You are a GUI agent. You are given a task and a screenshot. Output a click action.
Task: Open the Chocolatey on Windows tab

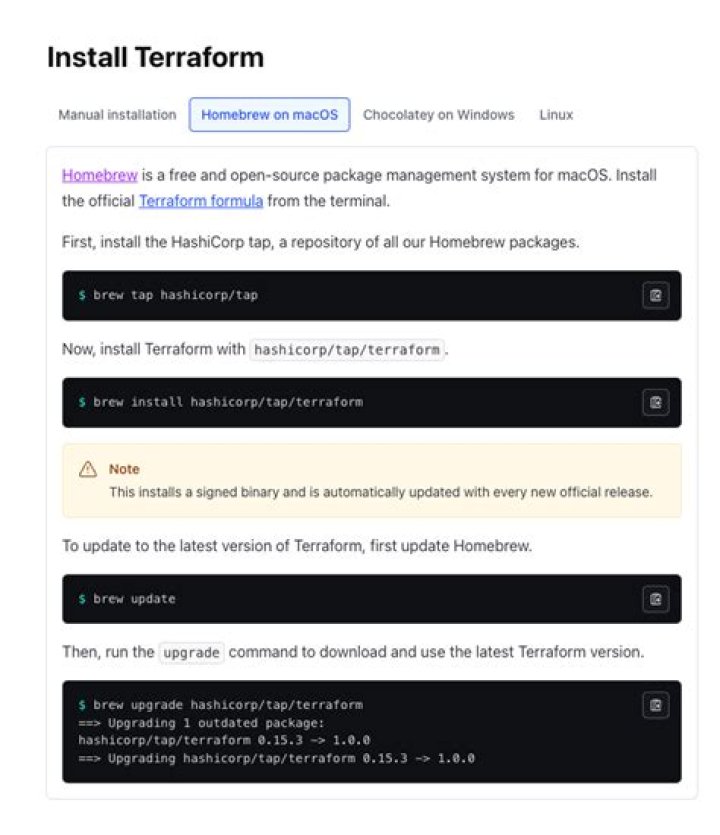(x=438, y=115)
